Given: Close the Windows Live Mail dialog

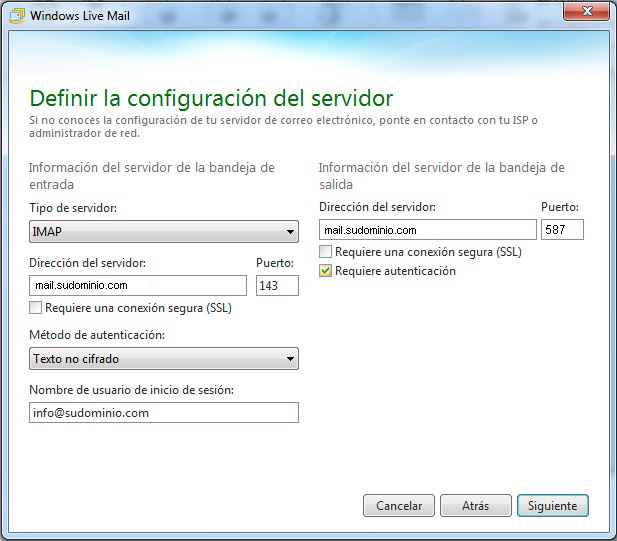Looking at the screenshot, I should click(586, 11).
